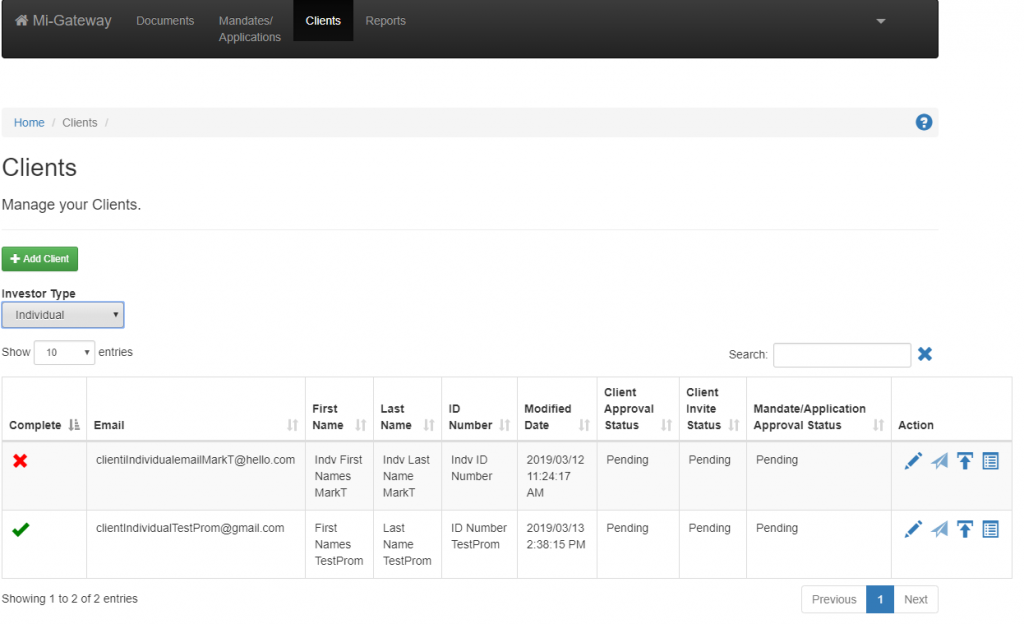
Task: Open the list details icon for TestProm client
Action: (990, 529)
